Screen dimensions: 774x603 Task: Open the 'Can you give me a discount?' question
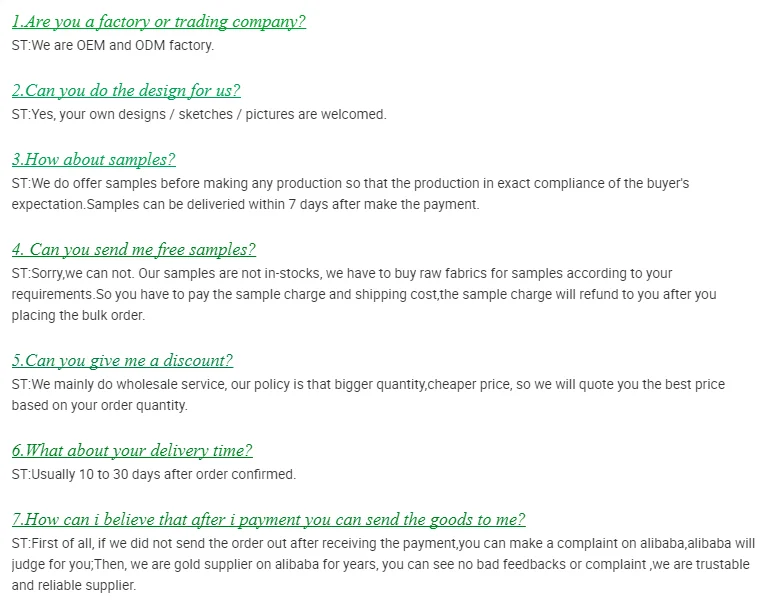pos(122,361)
